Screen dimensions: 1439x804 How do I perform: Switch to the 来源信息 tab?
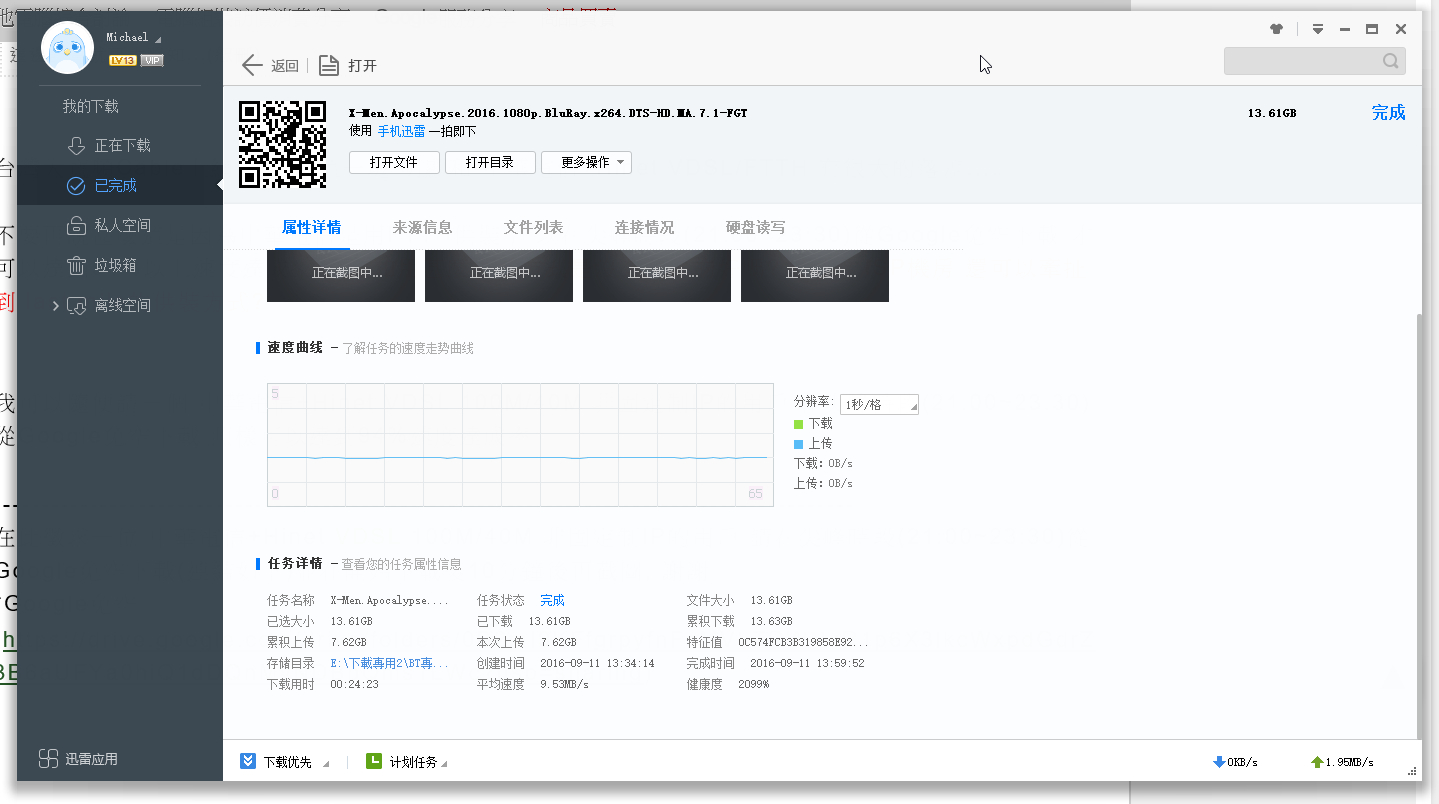coord(422,227)
